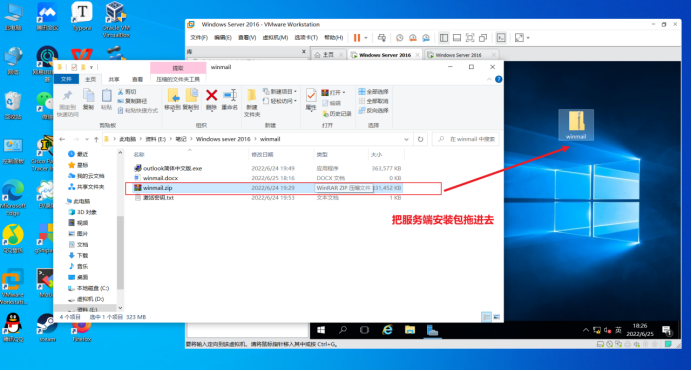Open the File (文件) ribbon tab
The width and height of the screenshot is (692, 371).
[x=66, y=79]
